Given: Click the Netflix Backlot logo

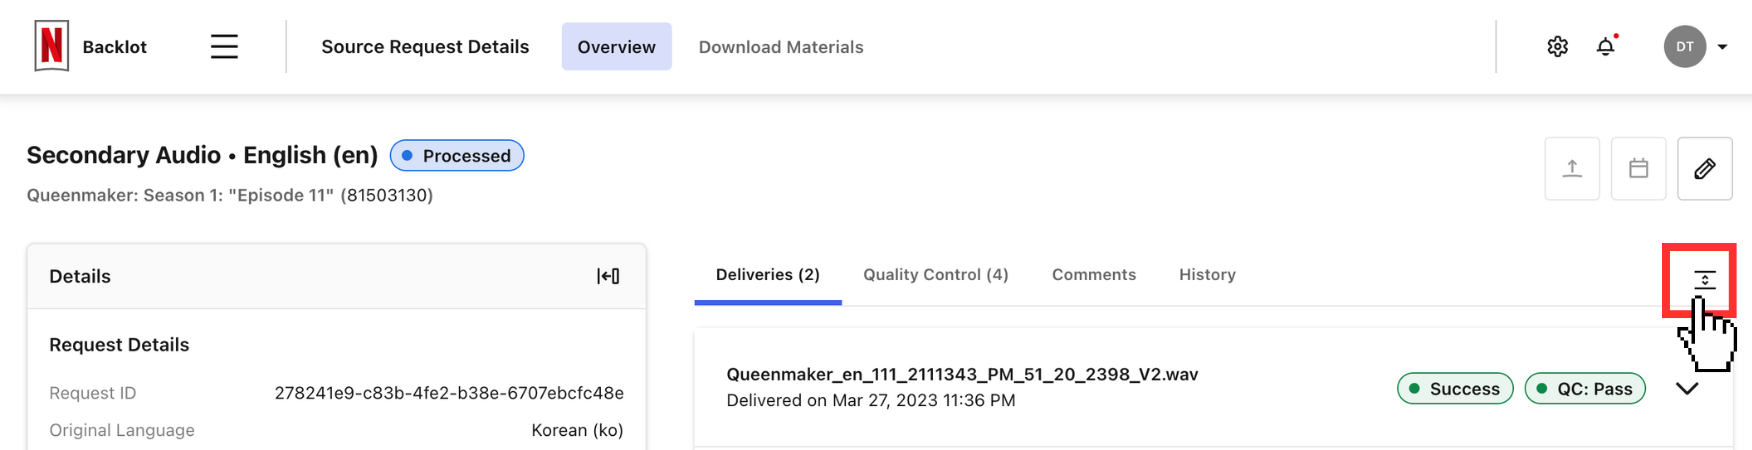Looking at the screenshot, I should point(52,46).
